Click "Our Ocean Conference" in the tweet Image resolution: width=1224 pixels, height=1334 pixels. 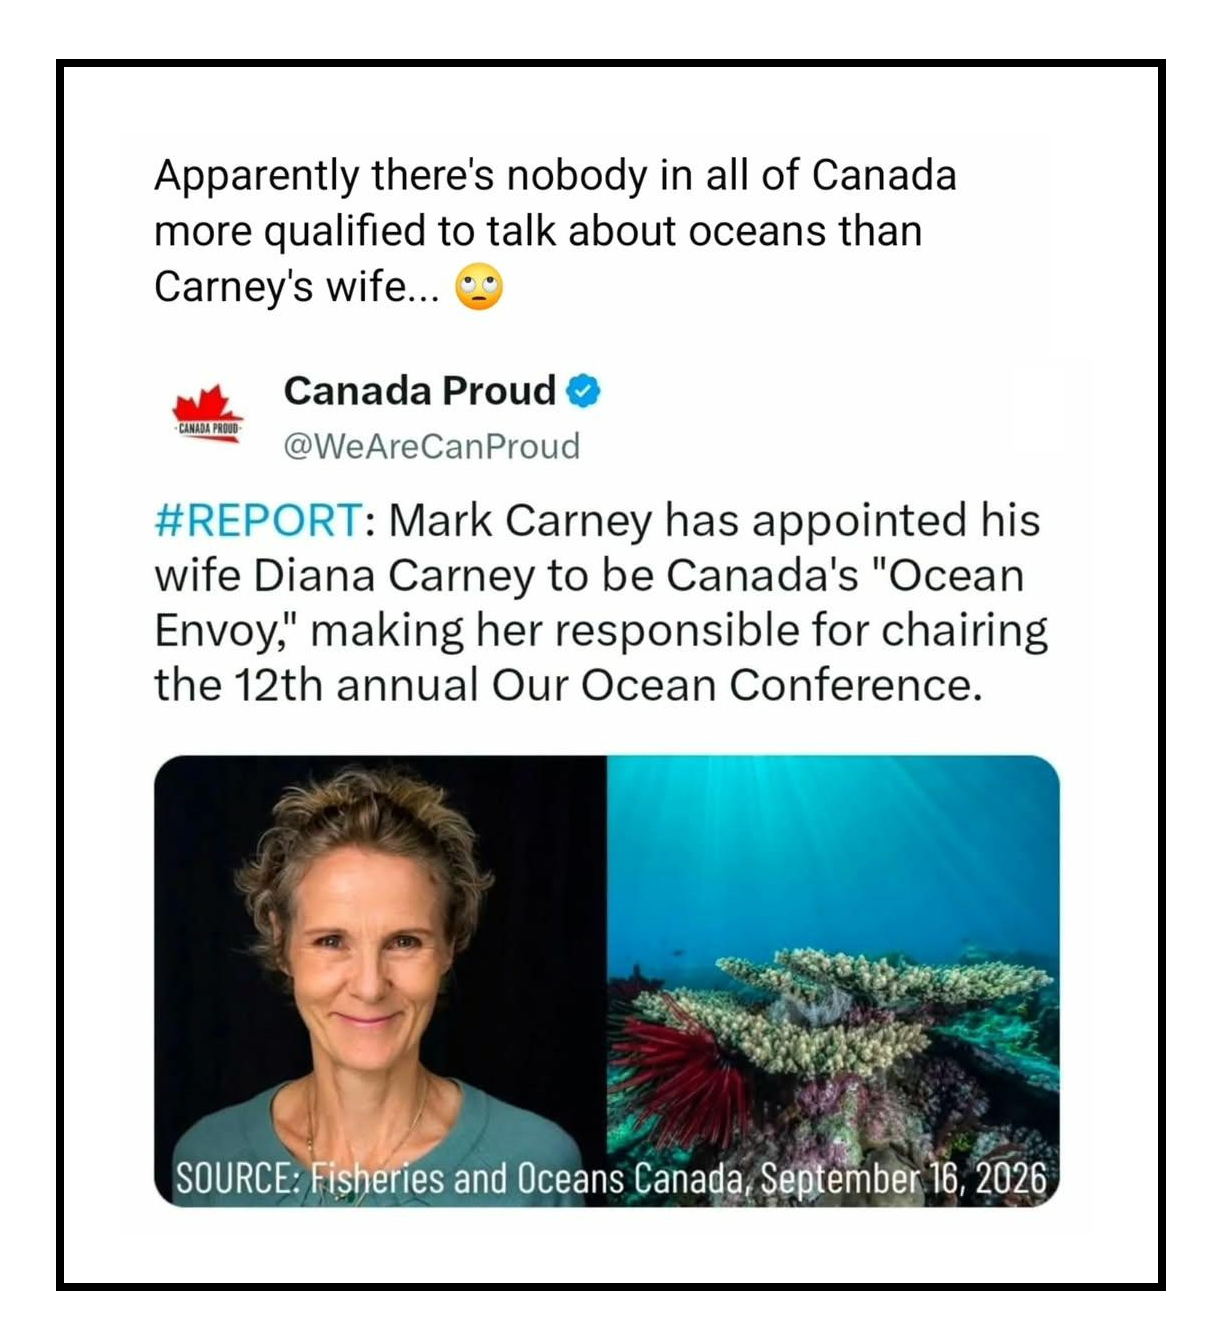[x=731, y=686]
